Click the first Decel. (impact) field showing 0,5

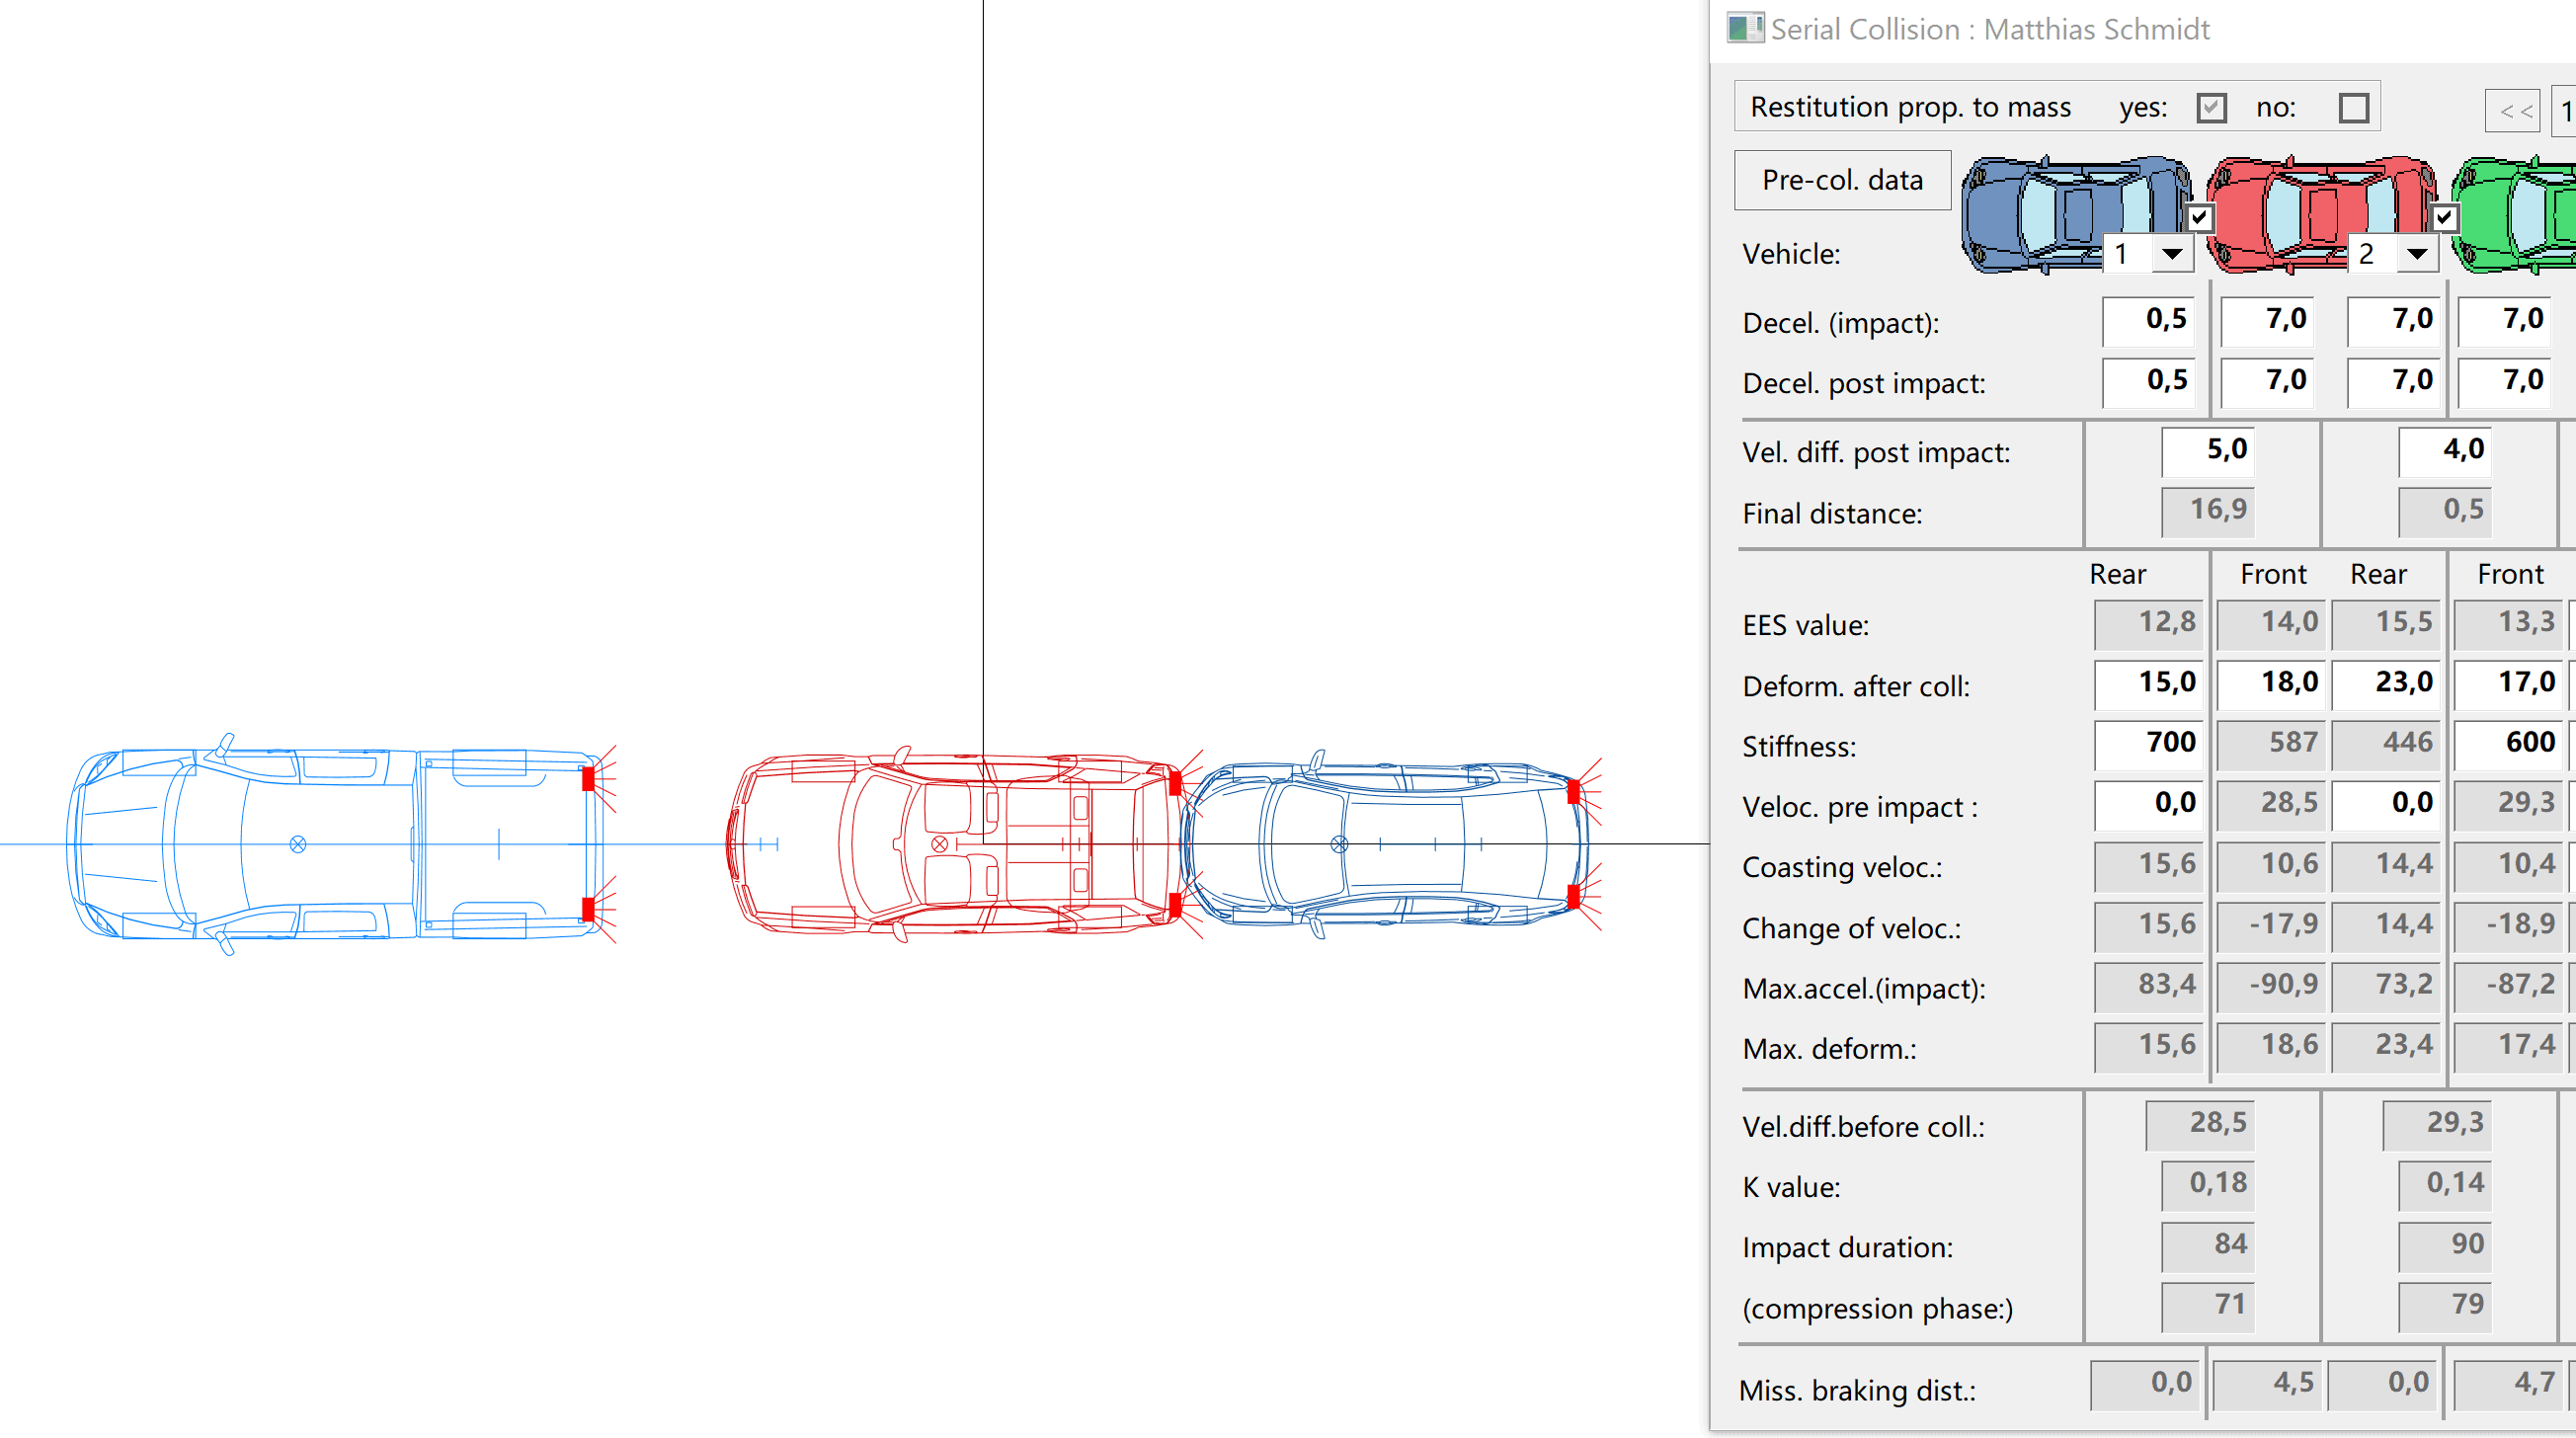[2148, 320]
